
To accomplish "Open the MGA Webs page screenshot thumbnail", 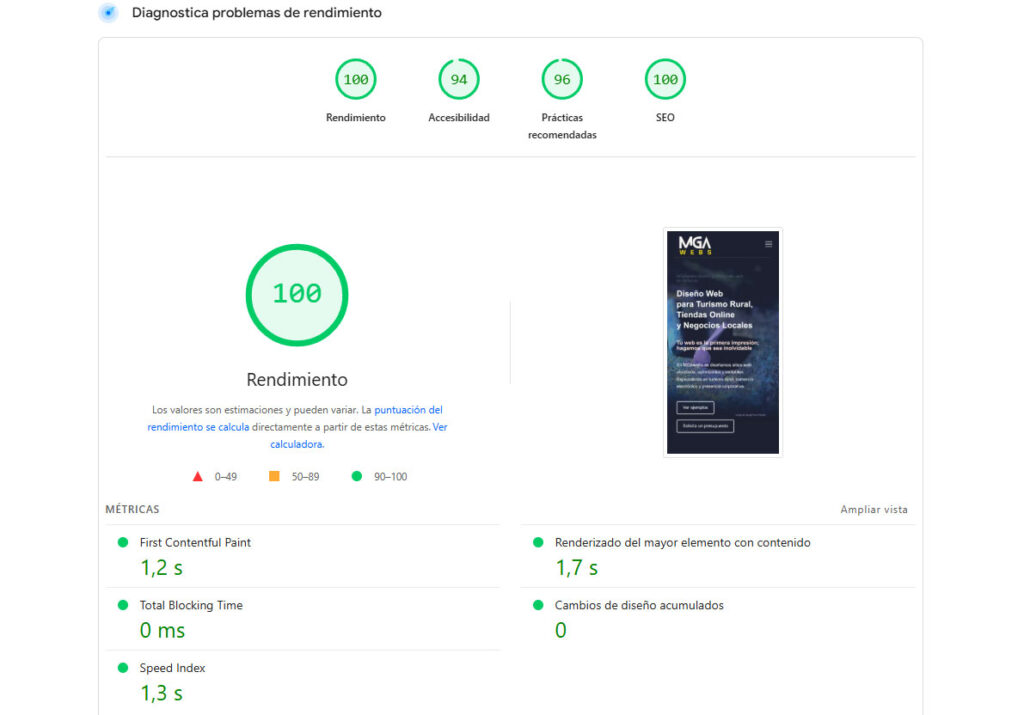I will pyautogui.click(x=722, y=342).
